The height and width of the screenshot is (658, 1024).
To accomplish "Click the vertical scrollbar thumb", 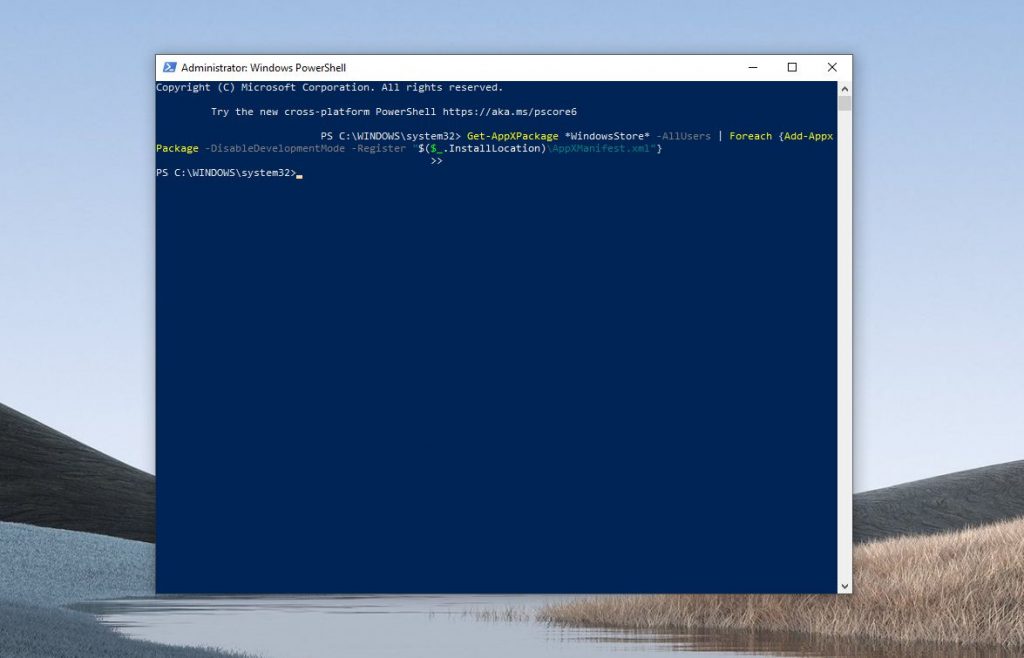I will pos(844,104).
